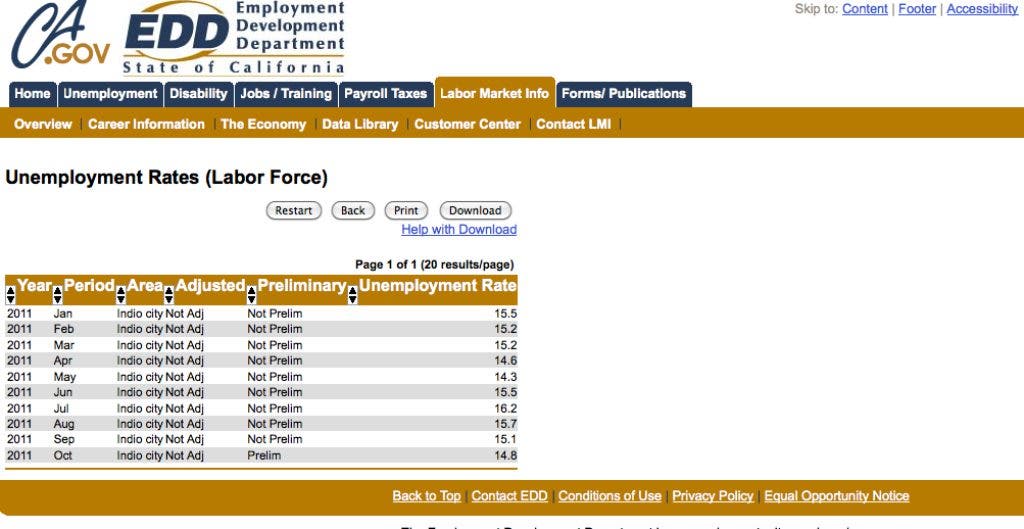Skip to Footer link
Screen dimensions: 1024x529
tap(917, 9)
